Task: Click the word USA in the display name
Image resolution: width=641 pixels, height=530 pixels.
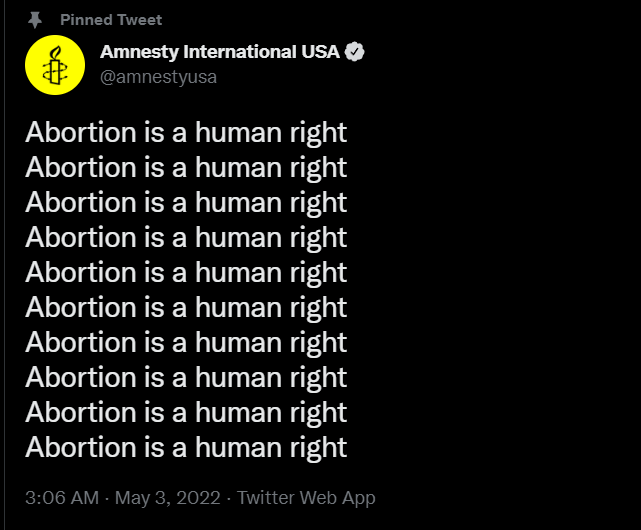Action: click(320, 52)
